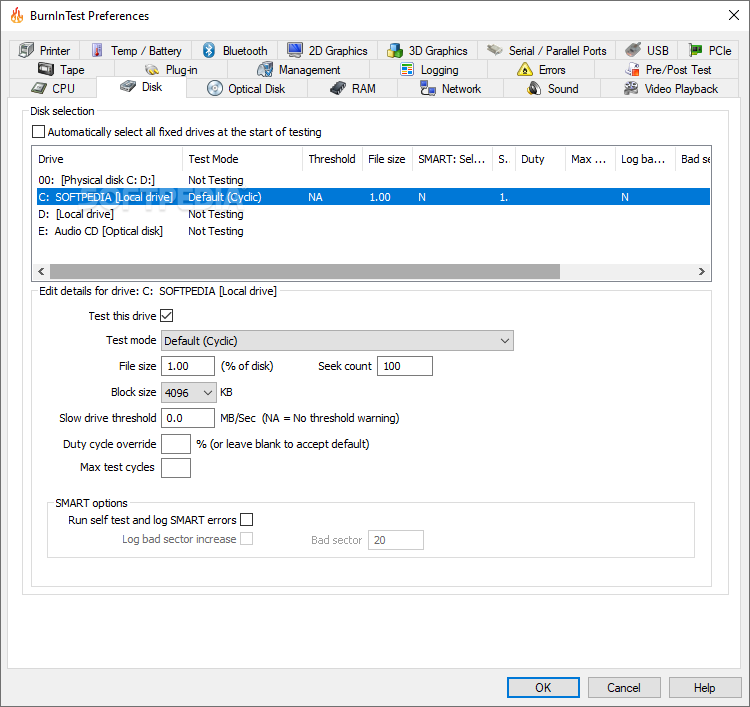Confirm preferences with OK button
This screenshot has width=750, height=707.
pos(543,687)
